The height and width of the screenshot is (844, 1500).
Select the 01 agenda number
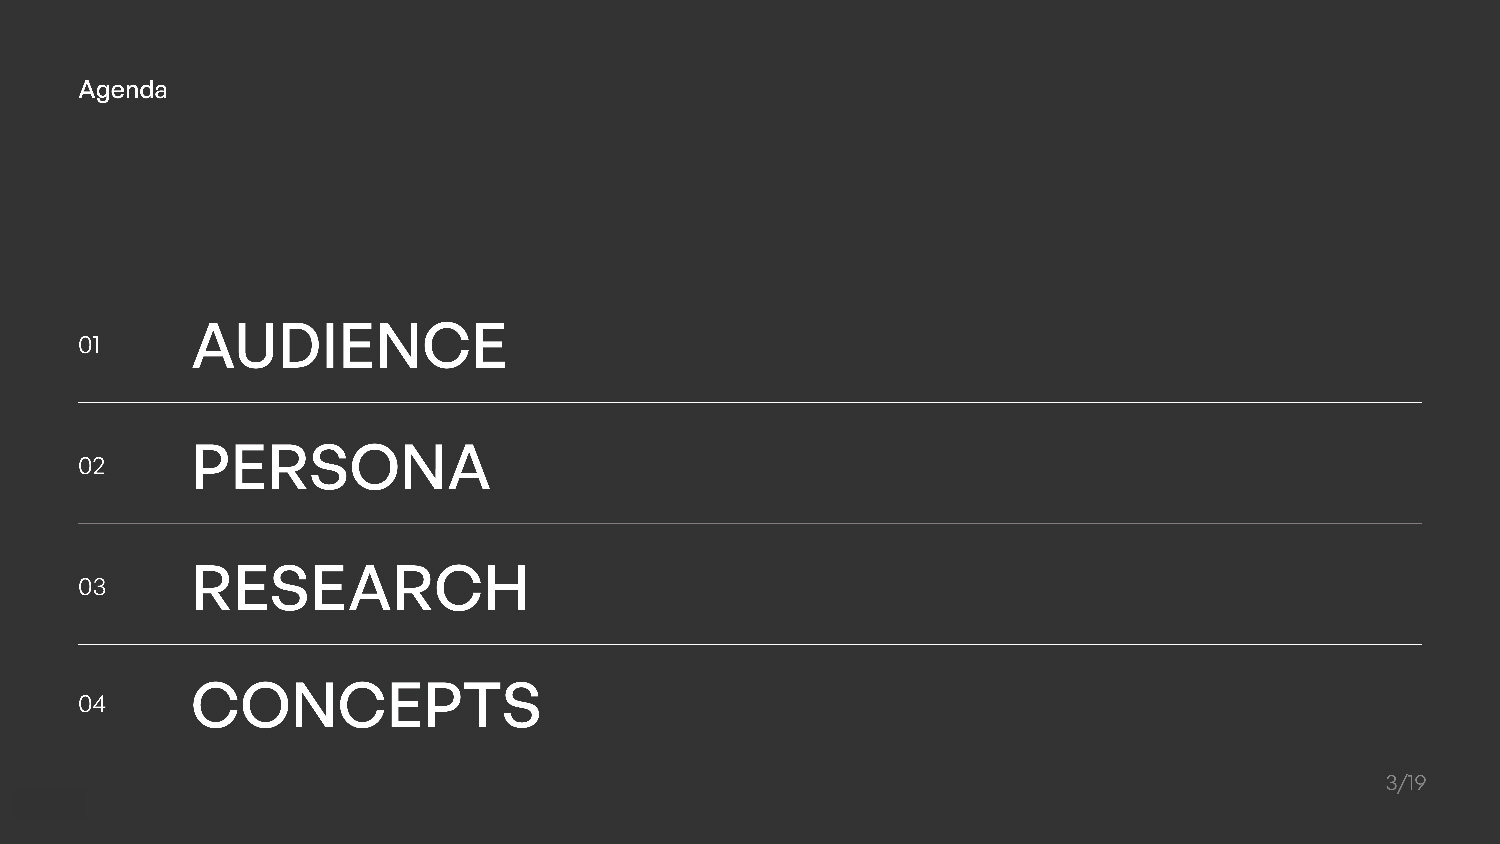tap(89, 345)
